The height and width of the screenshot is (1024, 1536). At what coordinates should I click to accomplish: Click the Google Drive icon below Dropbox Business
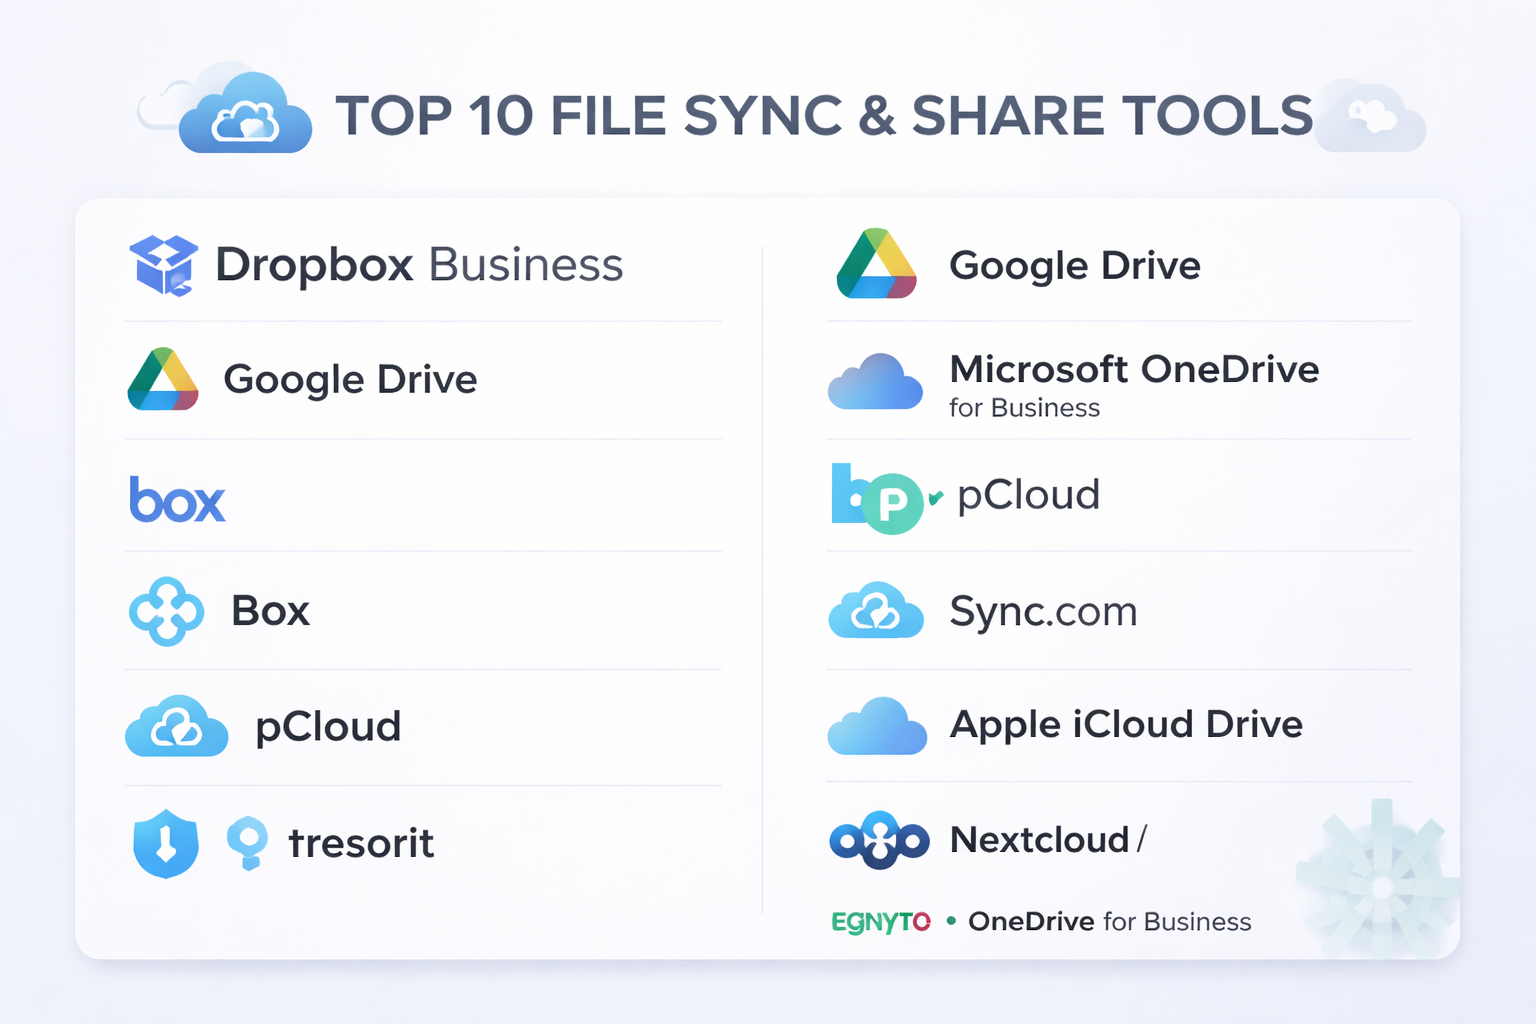163,379
